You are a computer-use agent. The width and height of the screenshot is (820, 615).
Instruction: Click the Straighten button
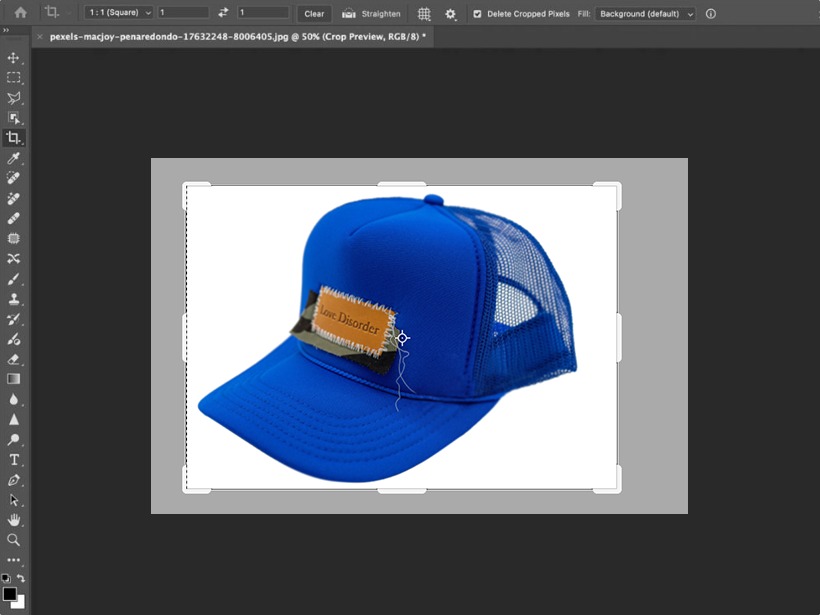pyautogui.click(x=372, y=14)
